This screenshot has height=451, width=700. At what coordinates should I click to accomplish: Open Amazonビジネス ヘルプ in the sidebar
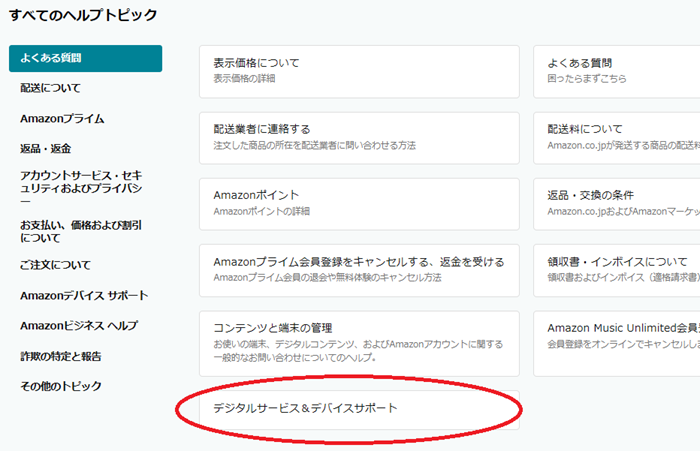[79, 326]
